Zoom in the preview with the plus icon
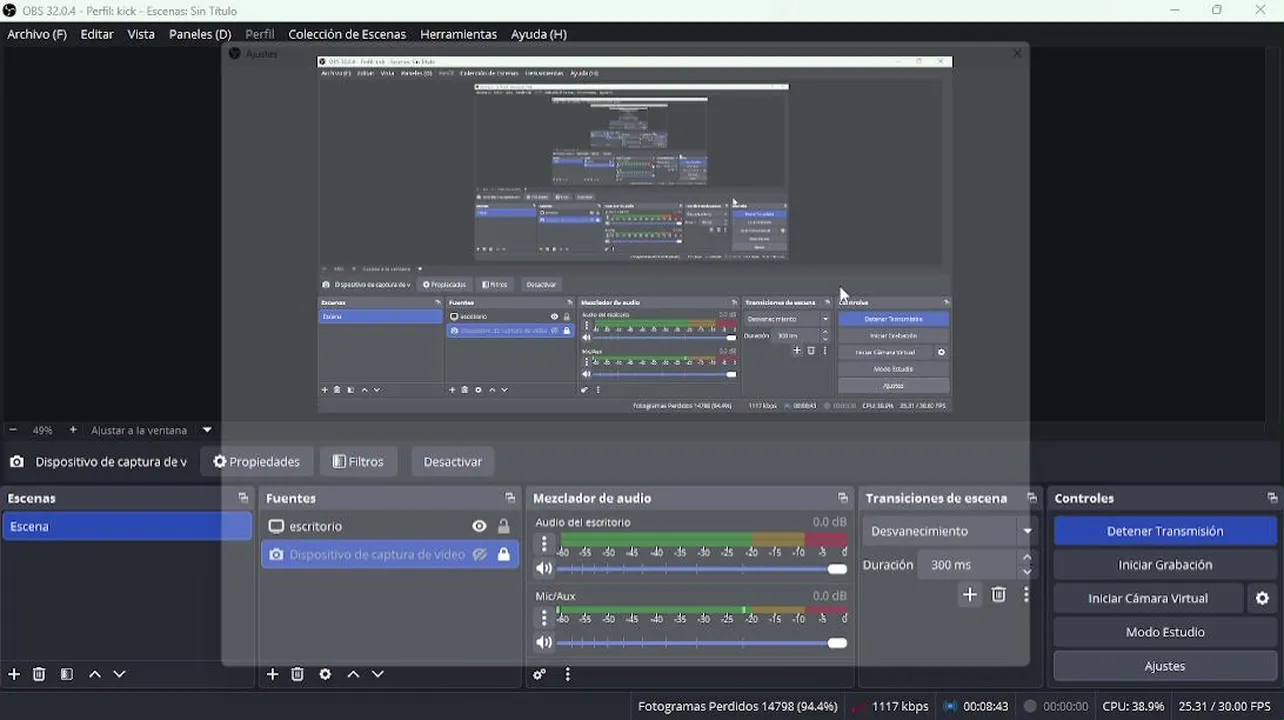 pyautogui.click(x=73, y=430)
